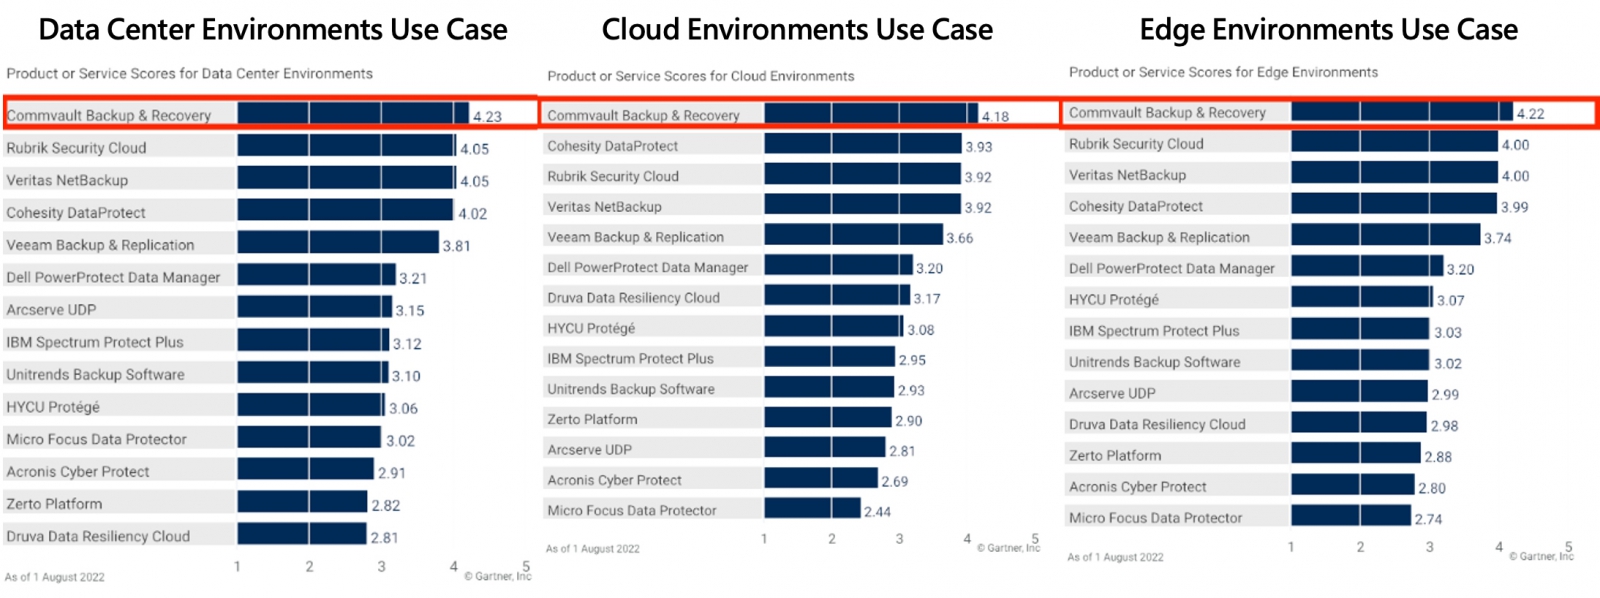Click the 3.06 score value
Screen dimensions: 1600x598
pos(404,408)
